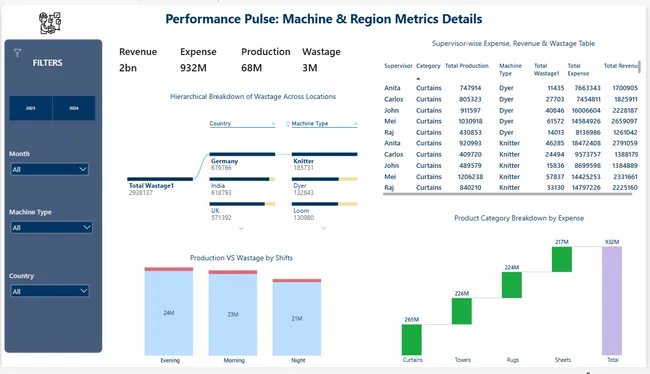Image resolution: width=650 pixels, height=374 pixels.
Task: Select the Germany node in decomposition tree
Action: (x=242, y=162)
